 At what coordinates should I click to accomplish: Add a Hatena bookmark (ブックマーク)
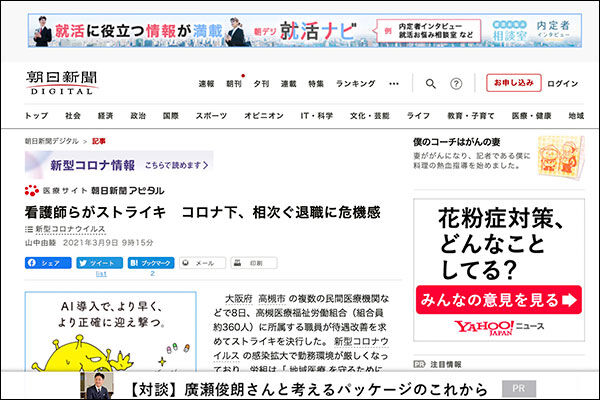click(151, 263)
